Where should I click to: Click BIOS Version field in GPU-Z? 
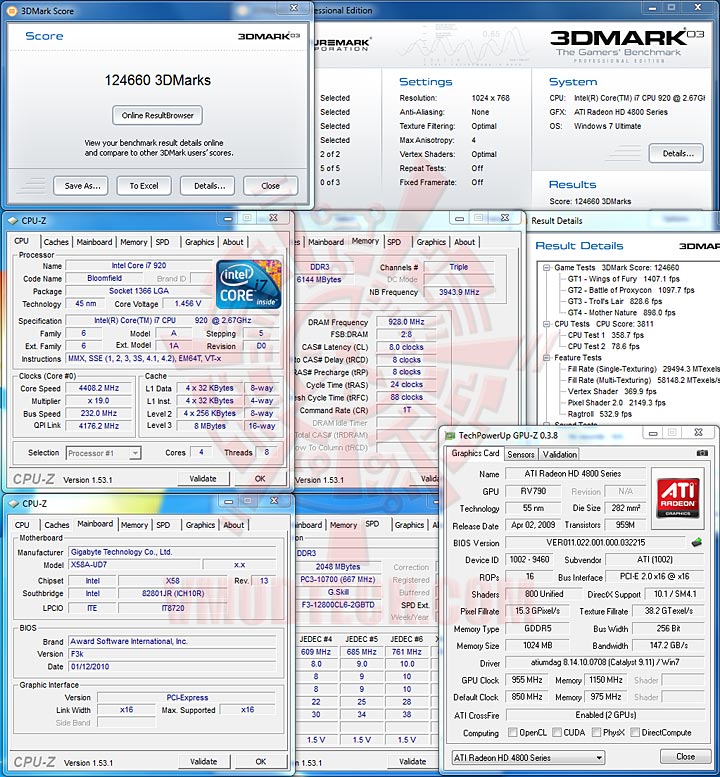[596, 543]
